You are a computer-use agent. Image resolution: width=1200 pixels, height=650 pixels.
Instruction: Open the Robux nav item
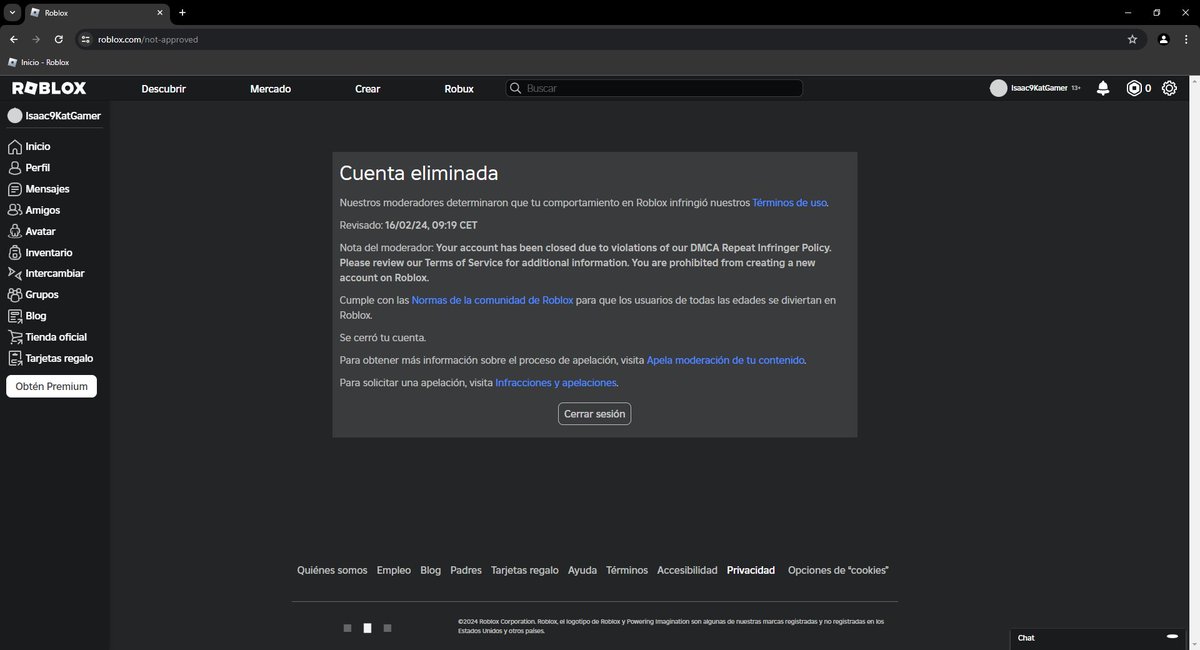[x=459, y=88]
